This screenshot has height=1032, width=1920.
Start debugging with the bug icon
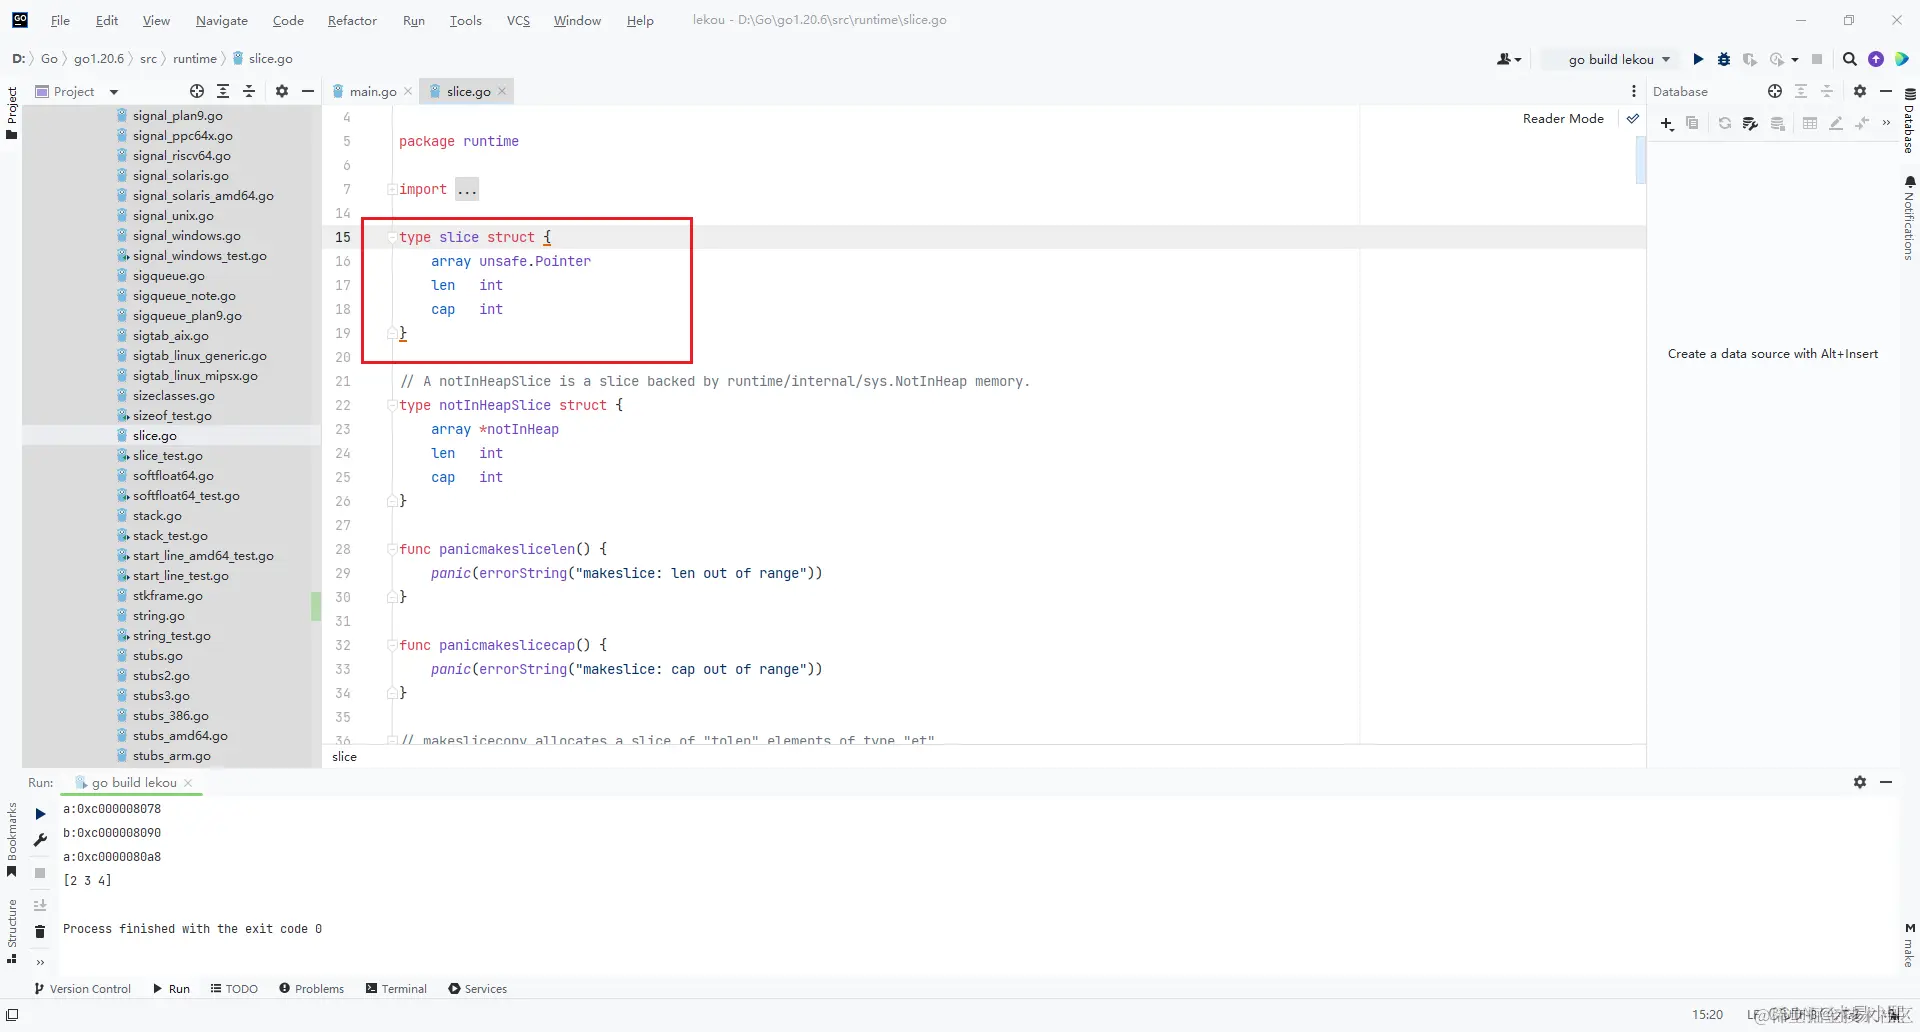pyautogui.click(x=1724, y=59)
